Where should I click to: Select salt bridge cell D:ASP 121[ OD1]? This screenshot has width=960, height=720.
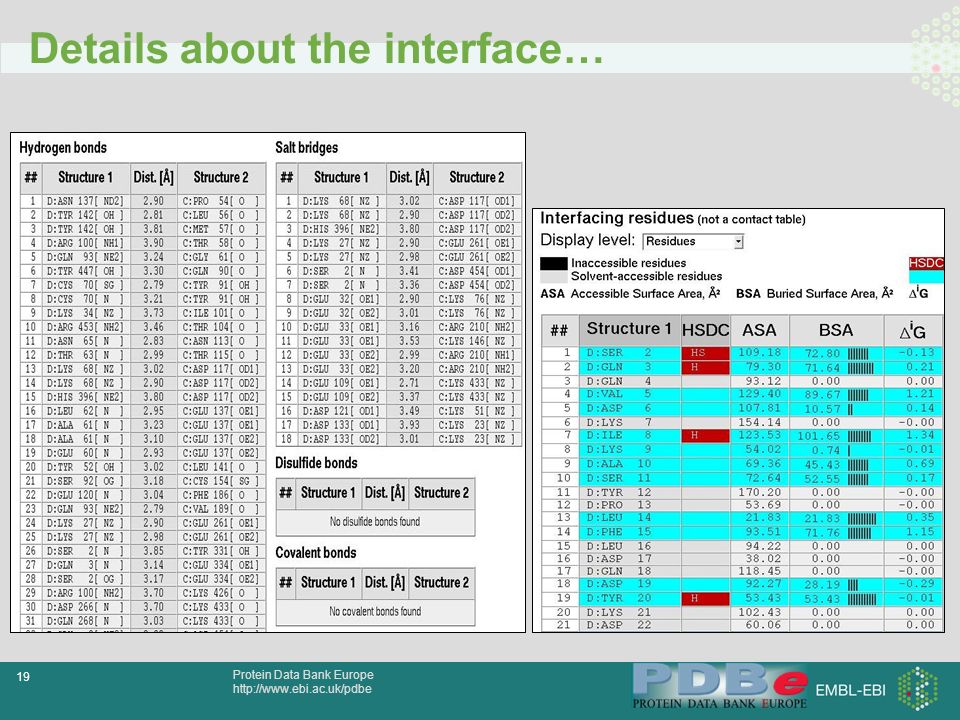(x=341, y=411)
